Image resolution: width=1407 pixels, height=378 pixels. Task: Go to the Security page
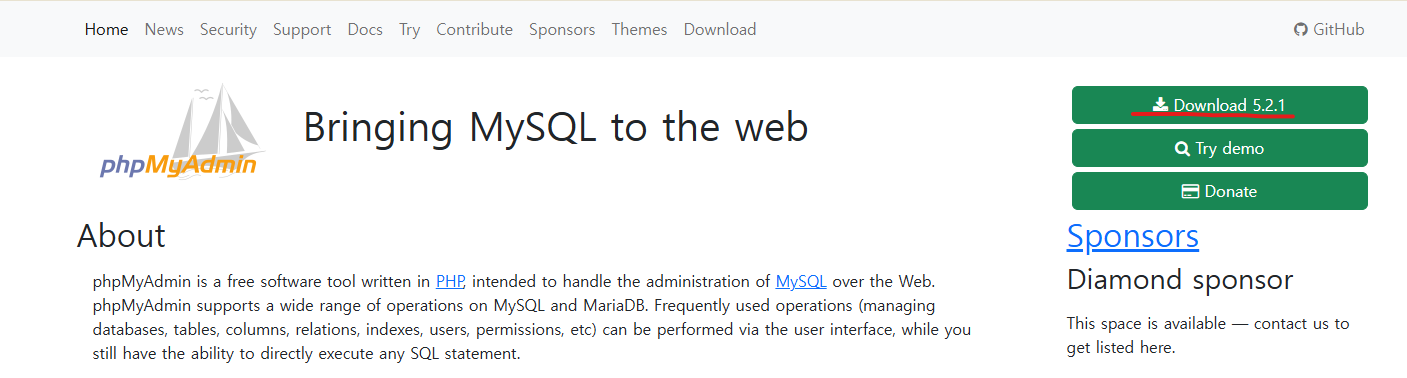pyautogui.click(x=228, y=30)
